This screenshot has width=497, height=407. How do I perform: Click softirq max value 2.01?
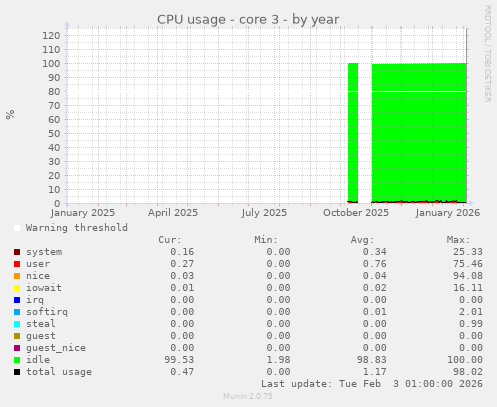tap(471, 312)
